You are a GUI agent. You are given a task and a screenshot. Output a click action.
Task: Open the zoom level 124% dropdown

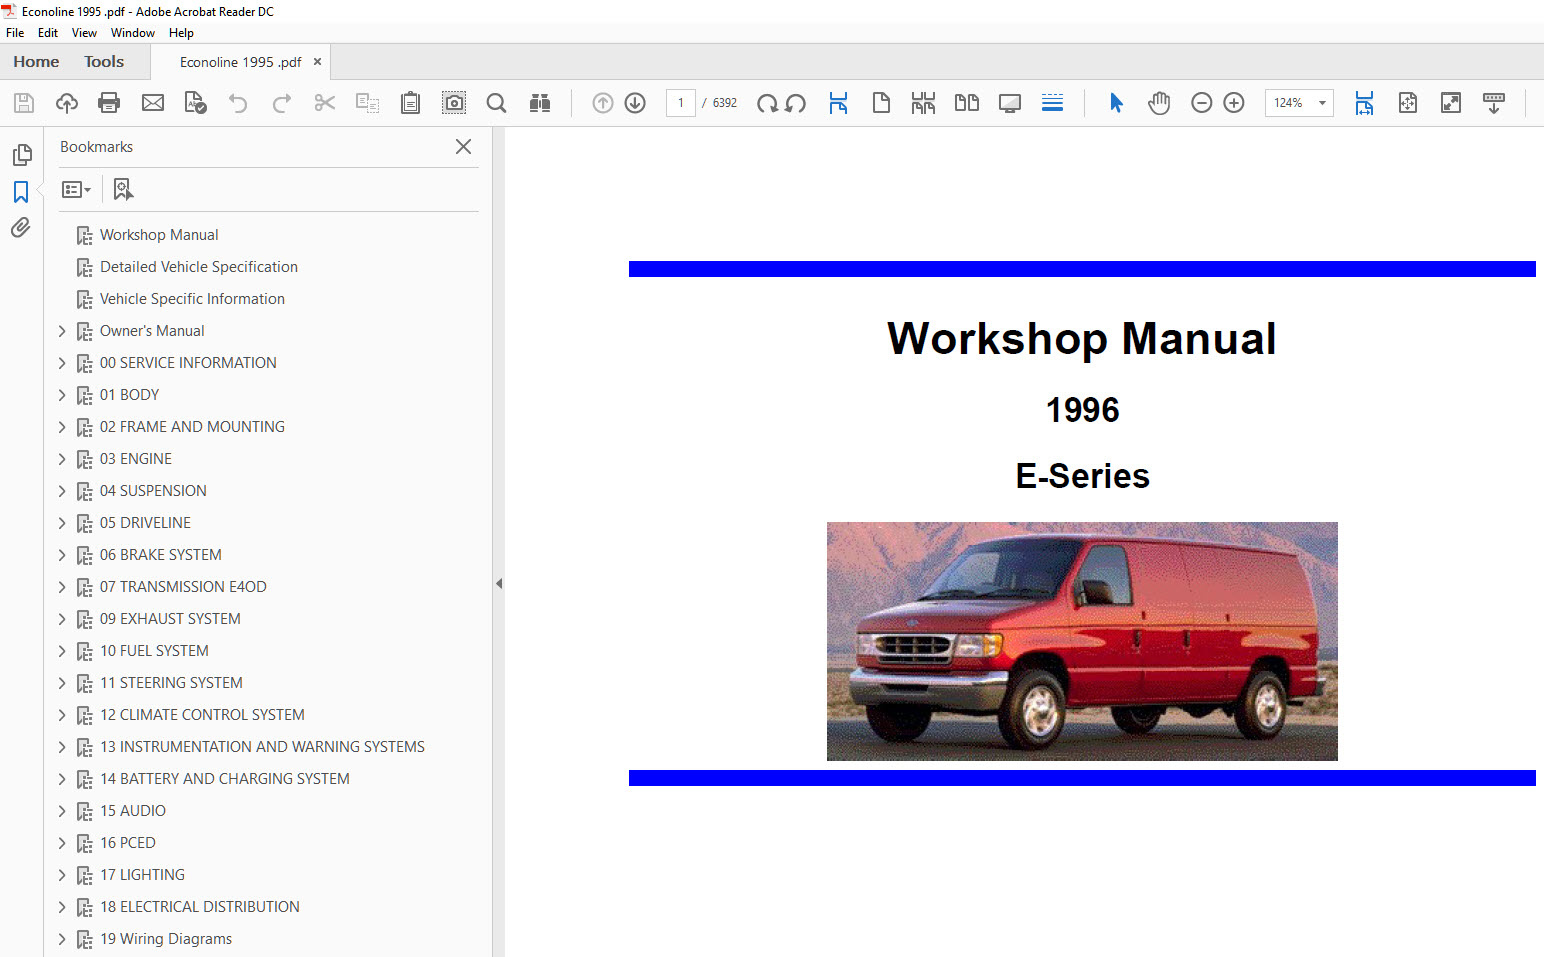1321,103
